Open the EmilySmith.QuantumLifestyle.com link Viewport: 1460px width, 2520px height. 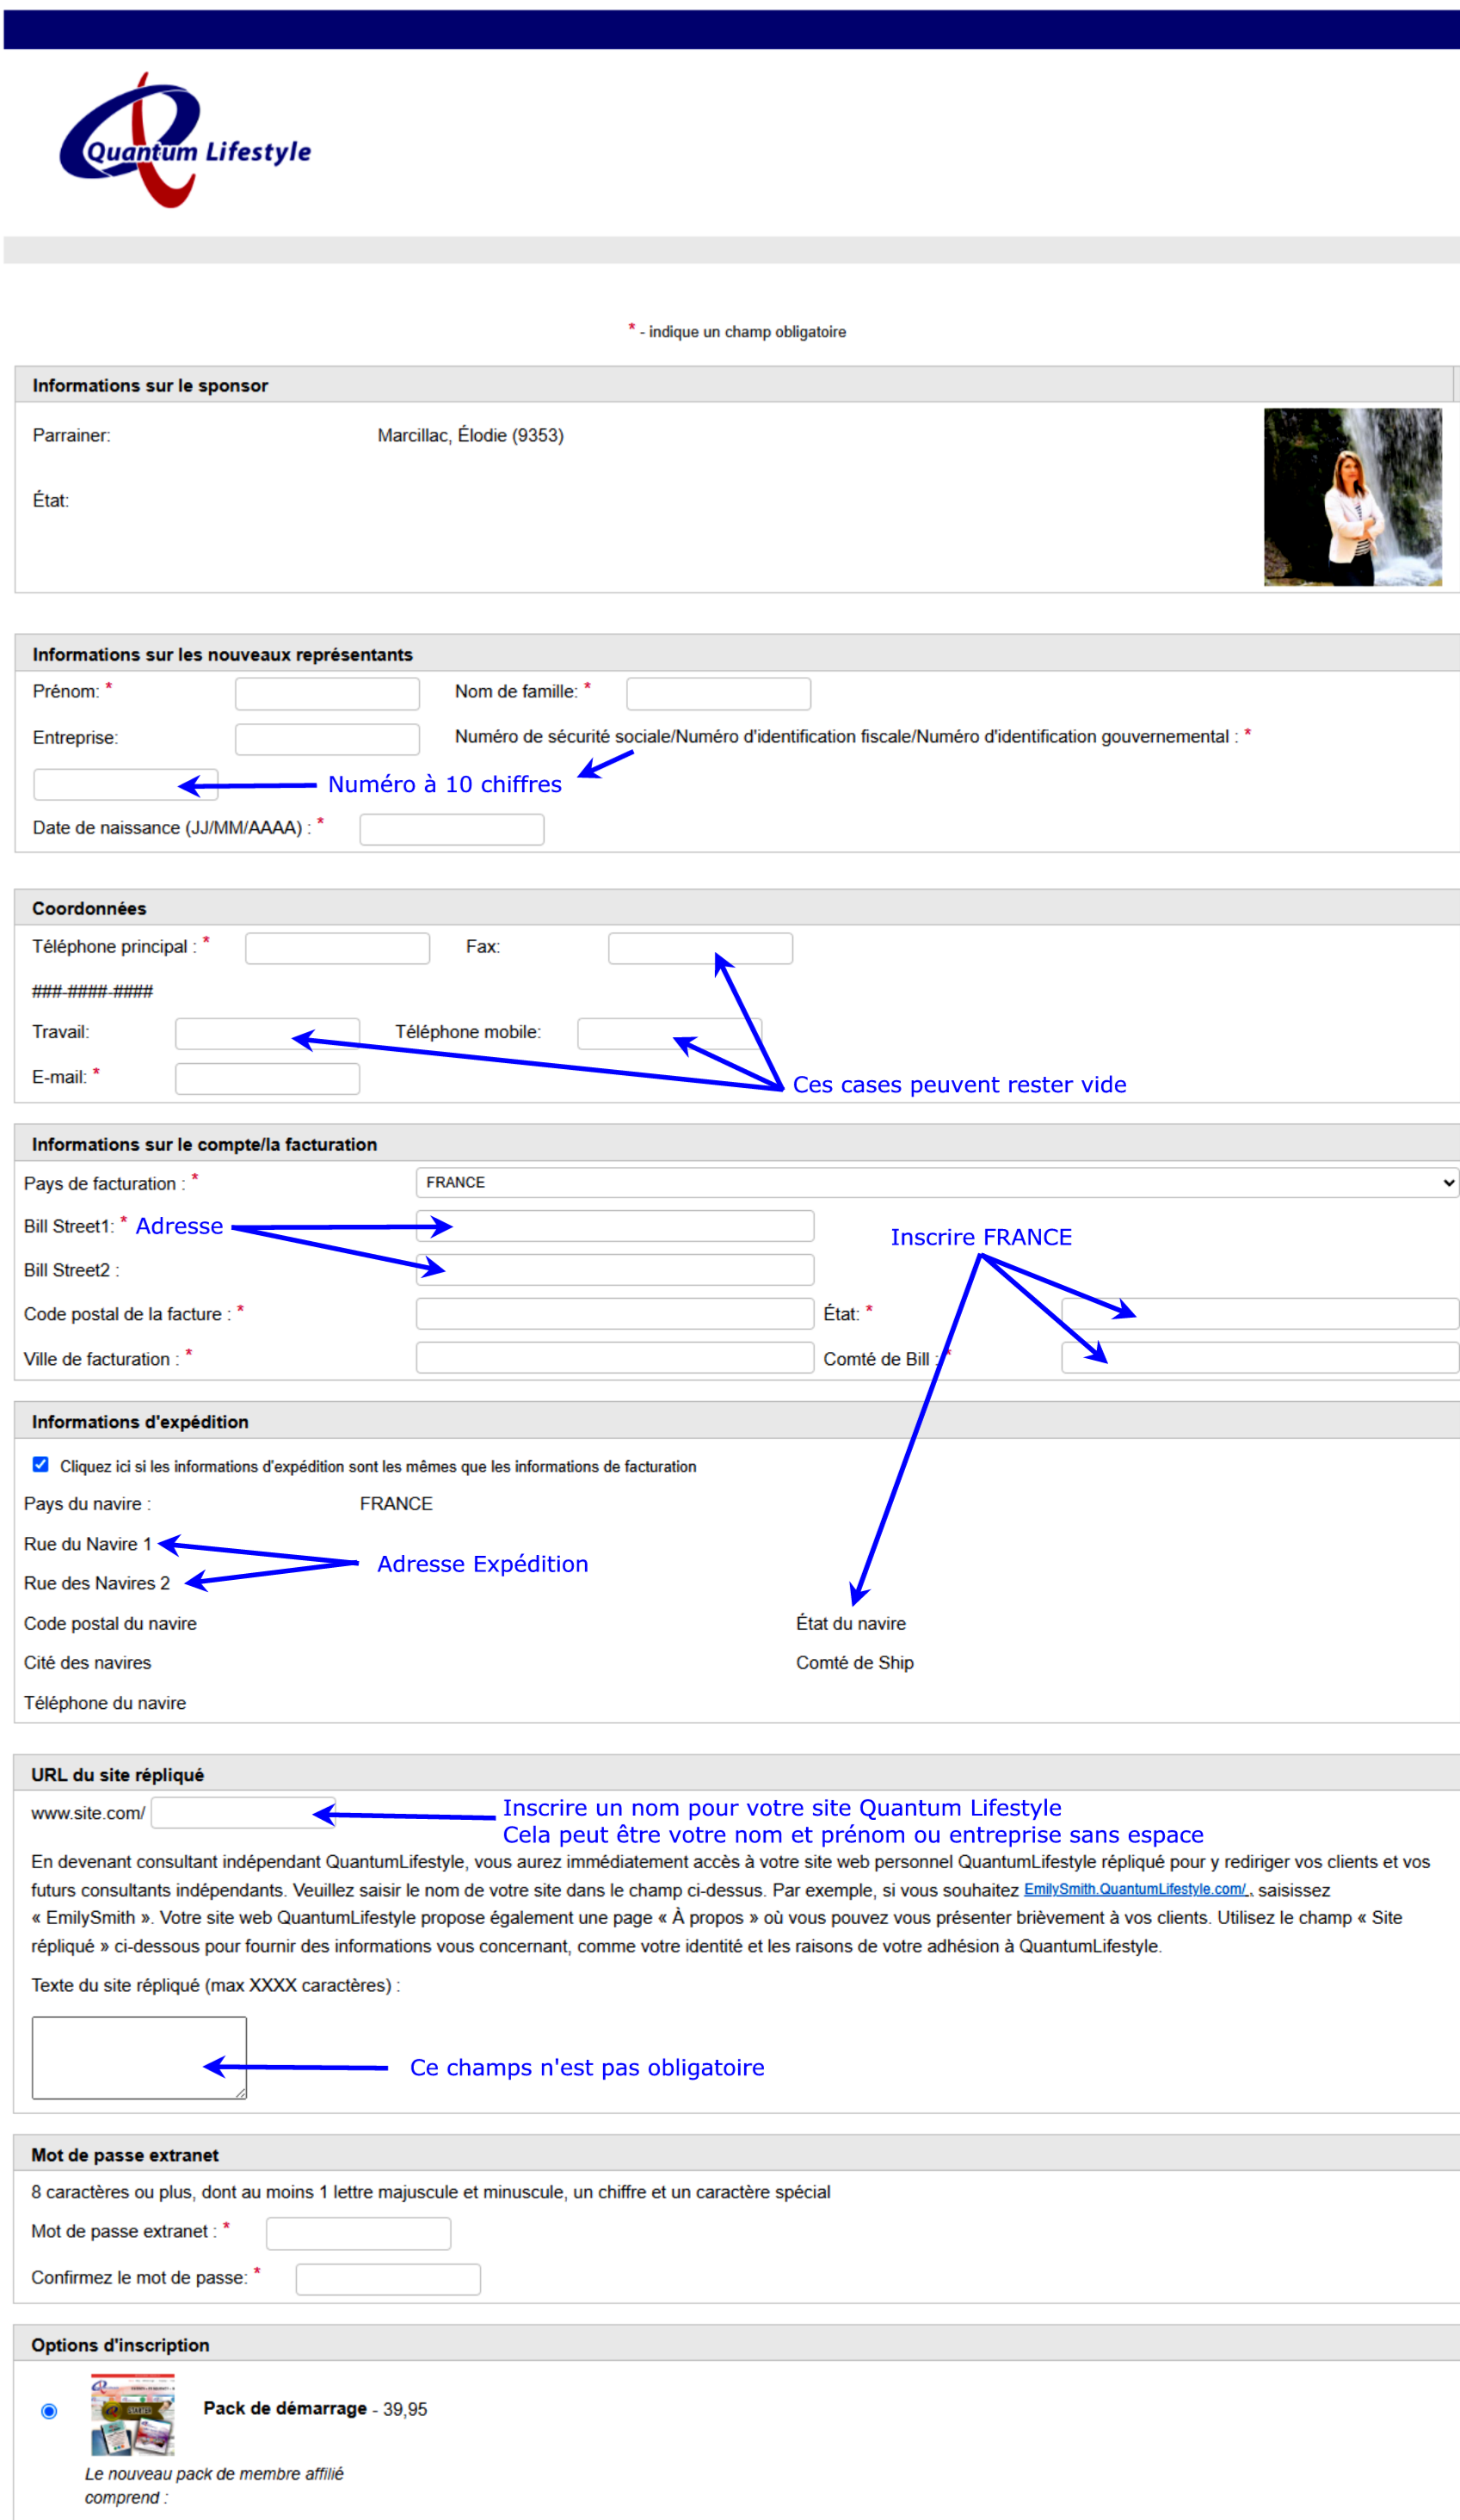pos(1136,1889)
